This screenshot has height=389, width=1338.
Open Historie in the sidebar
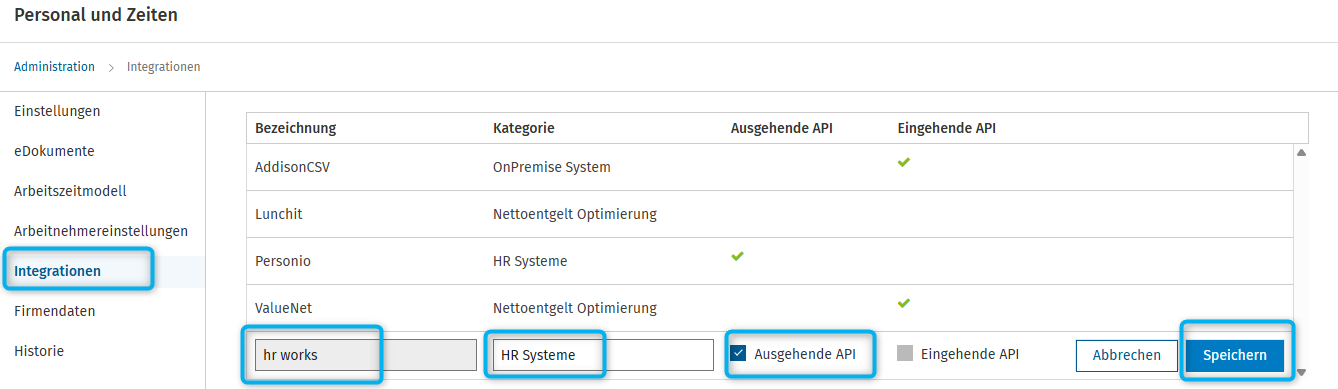39,351
